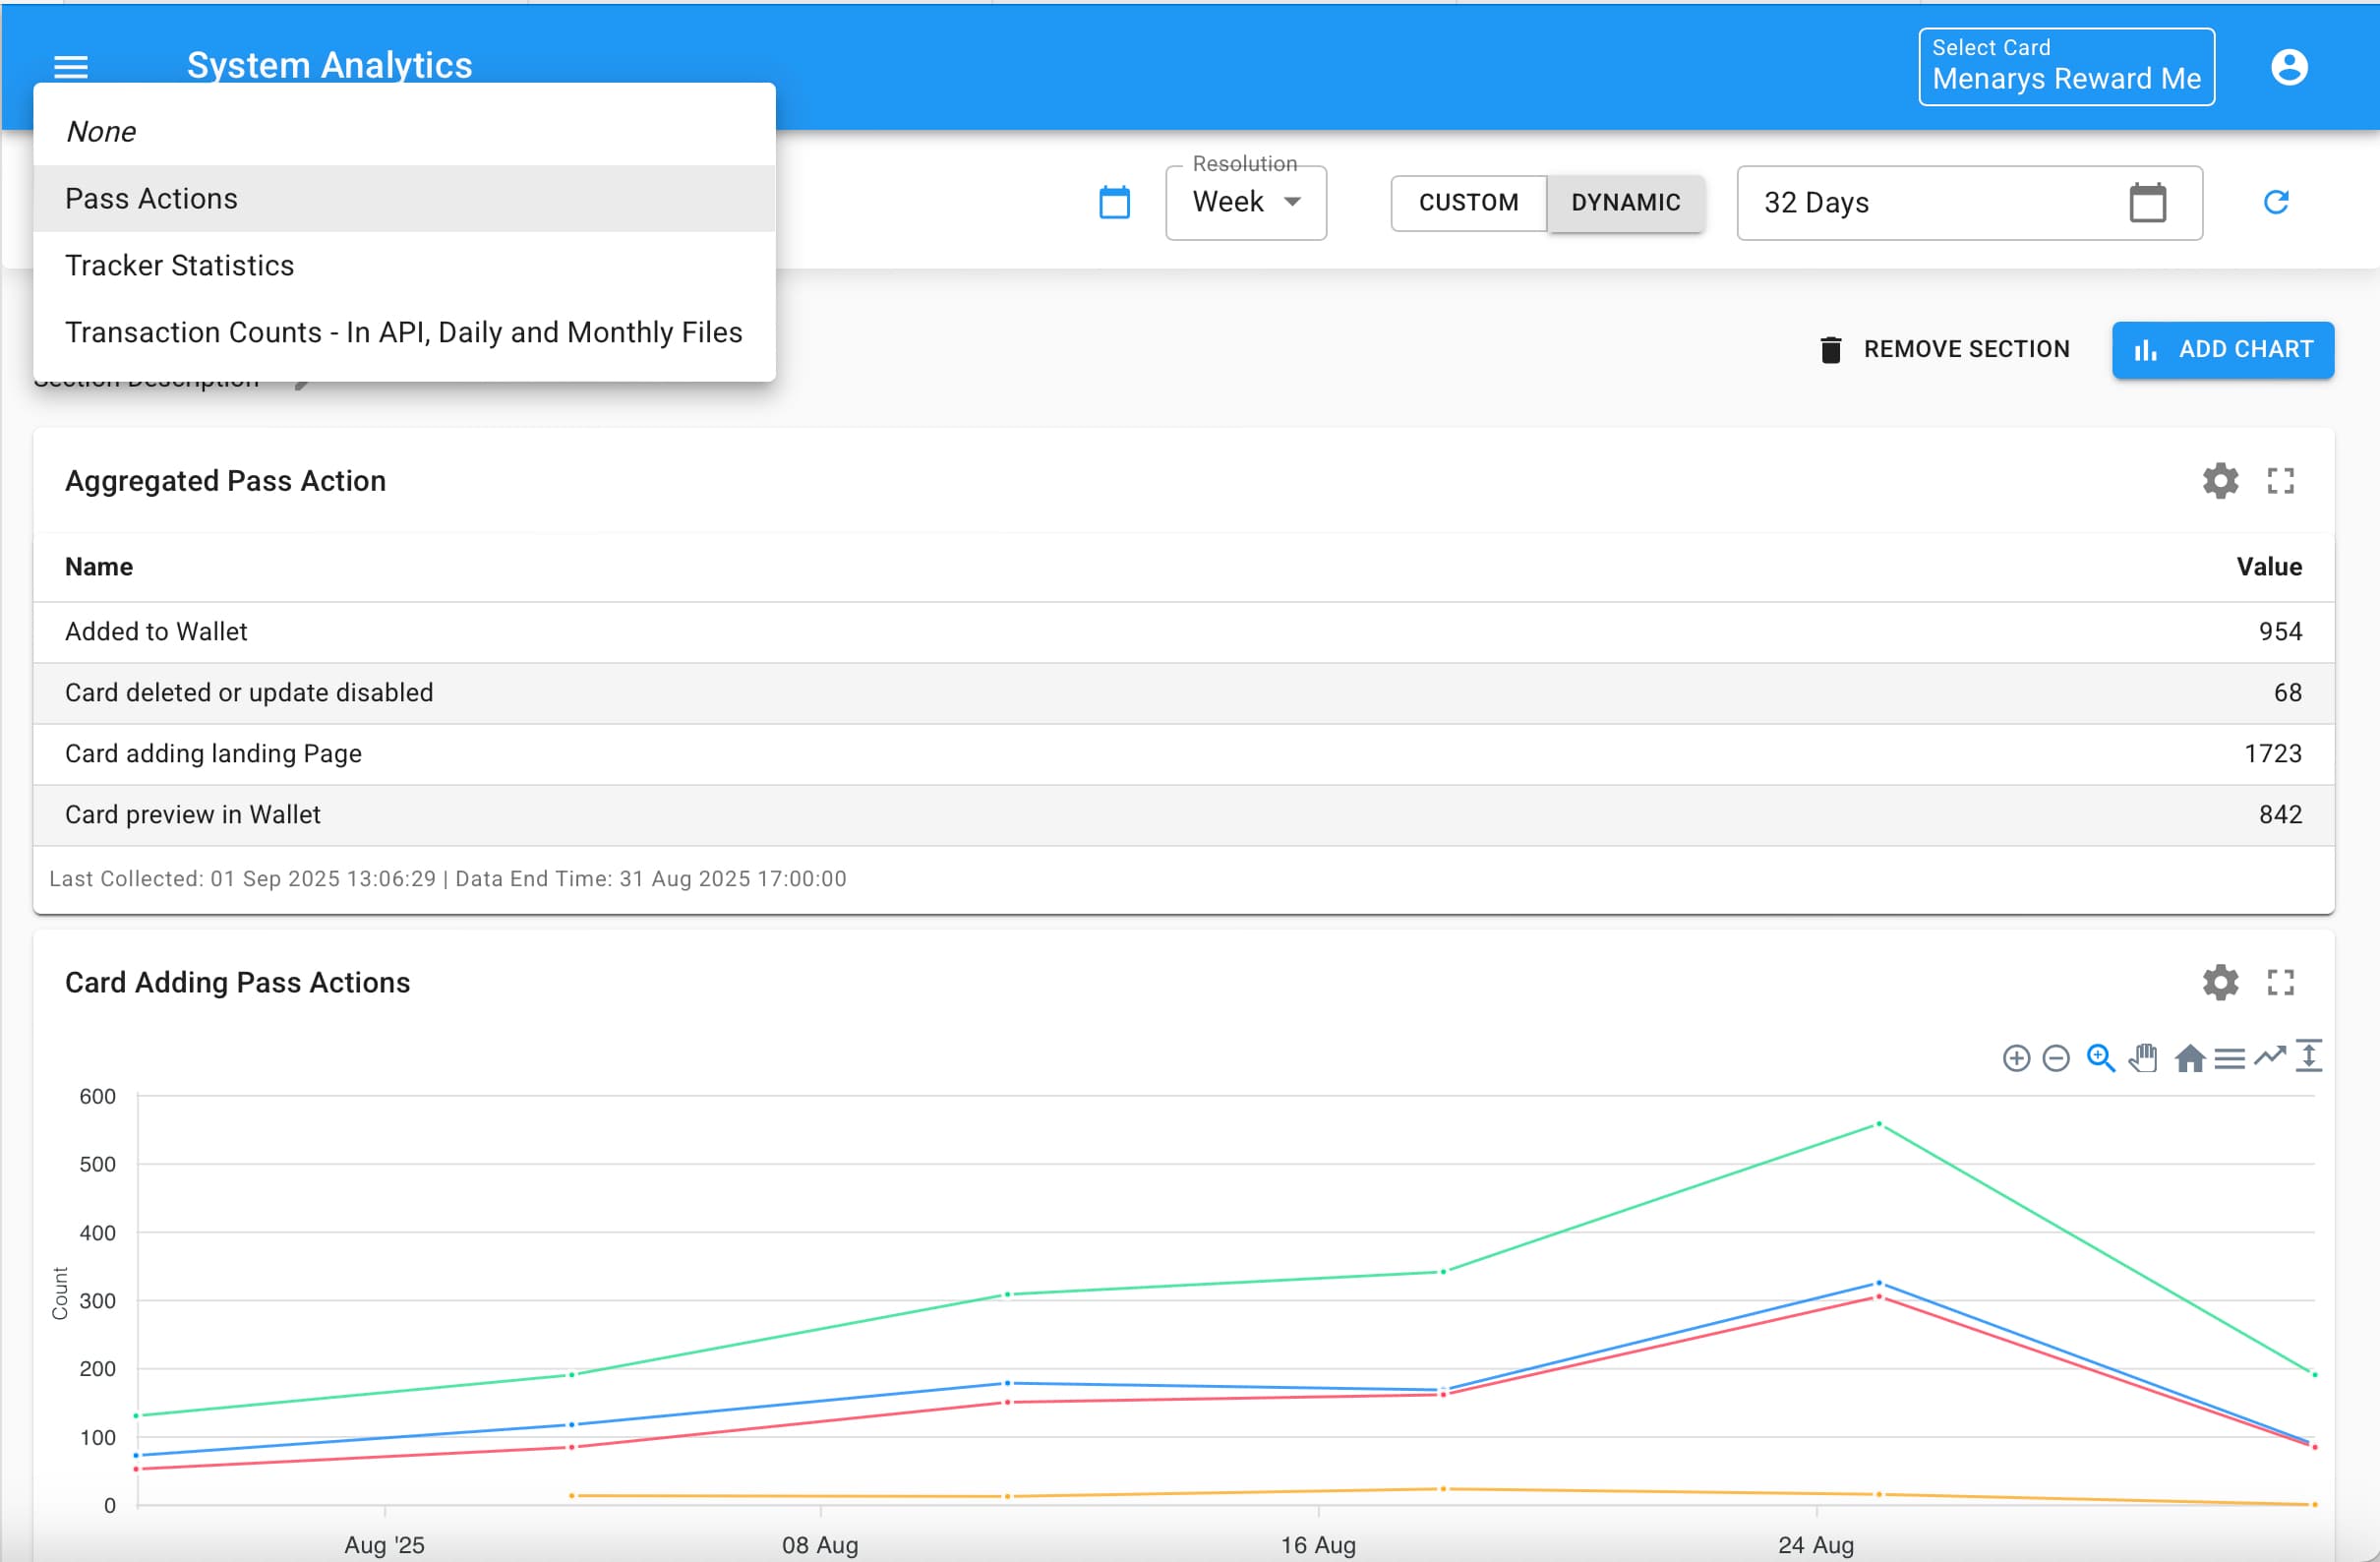Image resolution: width=2380 pixels, height=1562 pixels.
Task: Open the calendar picker next to Resolution
Action: point(1115,202)
